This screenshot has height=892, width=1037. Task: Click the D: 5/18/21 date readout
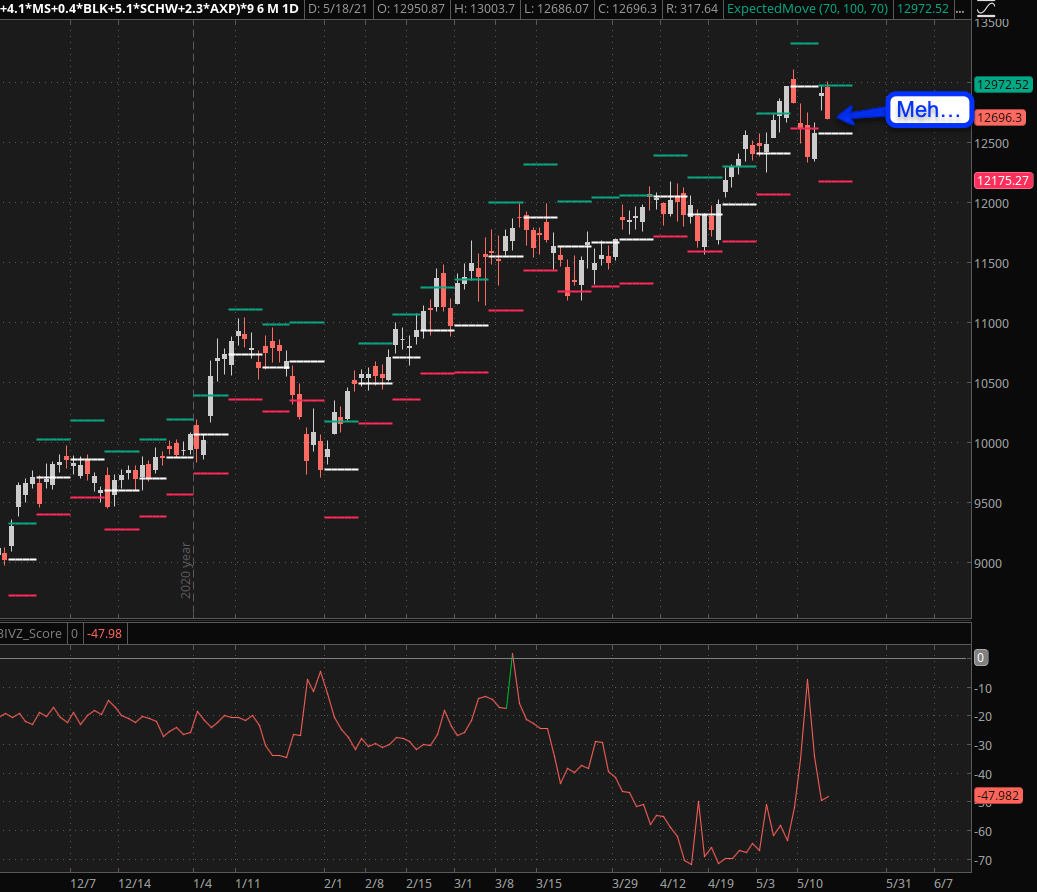[x=337, y=9]
